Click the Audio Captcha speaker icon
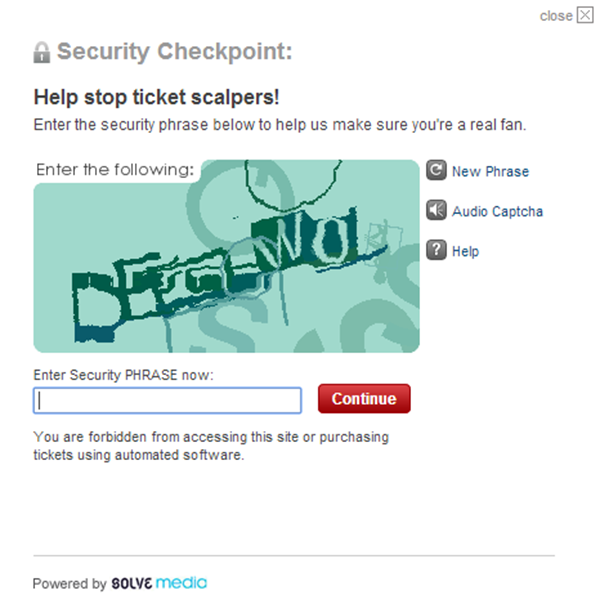Screen dimensions: 600x613 pyautogui.click(x=436, y=210)
